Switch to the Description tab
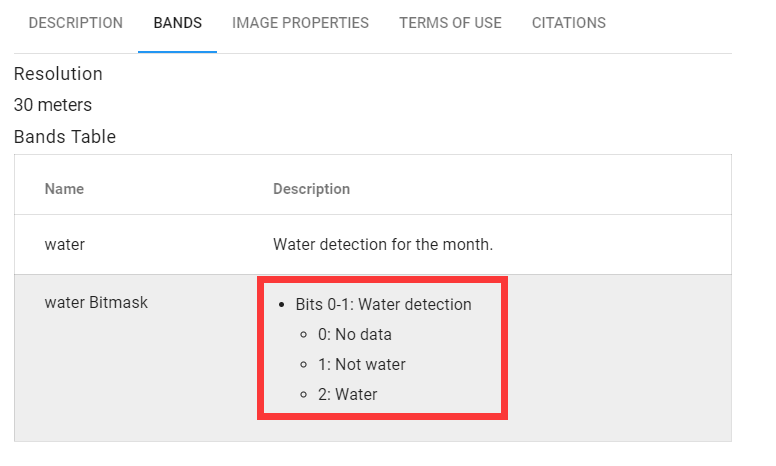Screen dimensions: 776x466 (76, 23)
